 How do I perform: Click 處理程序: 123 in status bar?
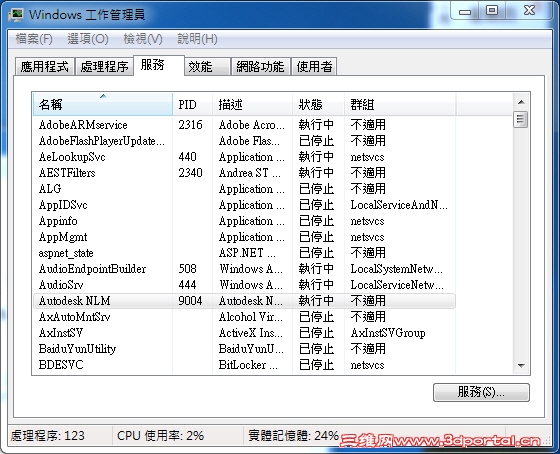click(48, 436)
